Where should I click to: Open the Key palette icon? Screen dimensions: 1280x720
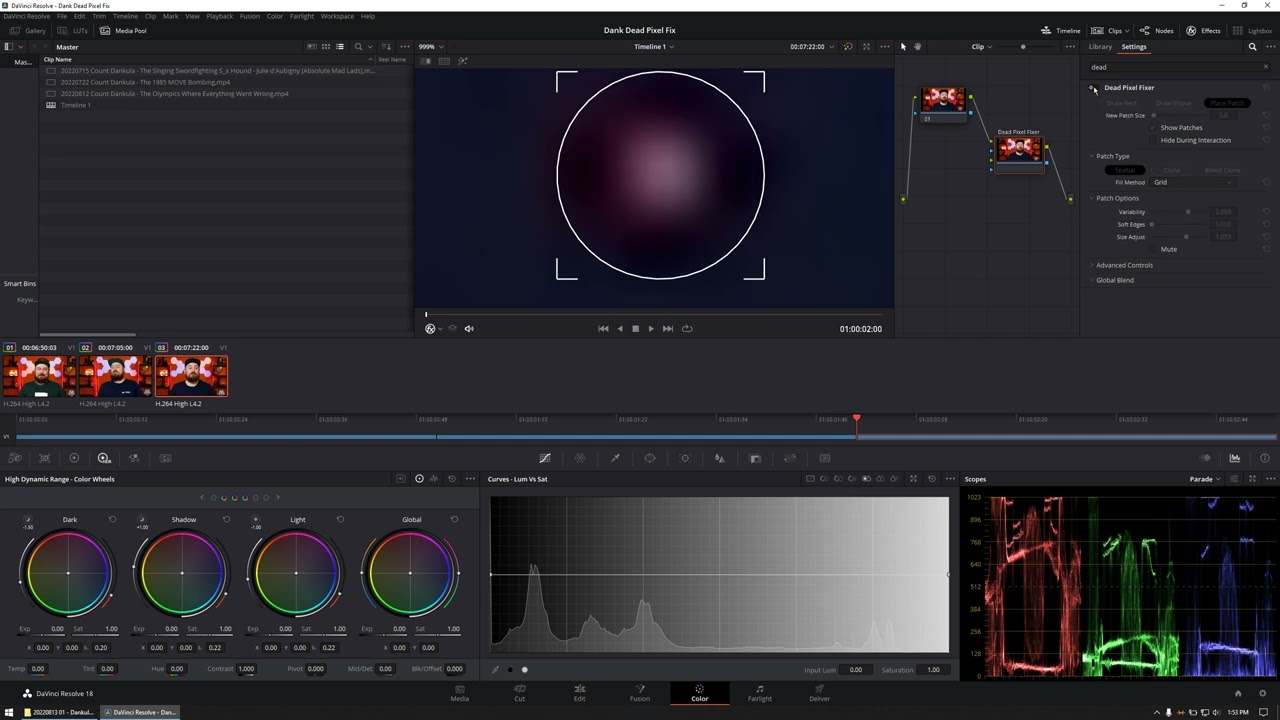(755, 458)
